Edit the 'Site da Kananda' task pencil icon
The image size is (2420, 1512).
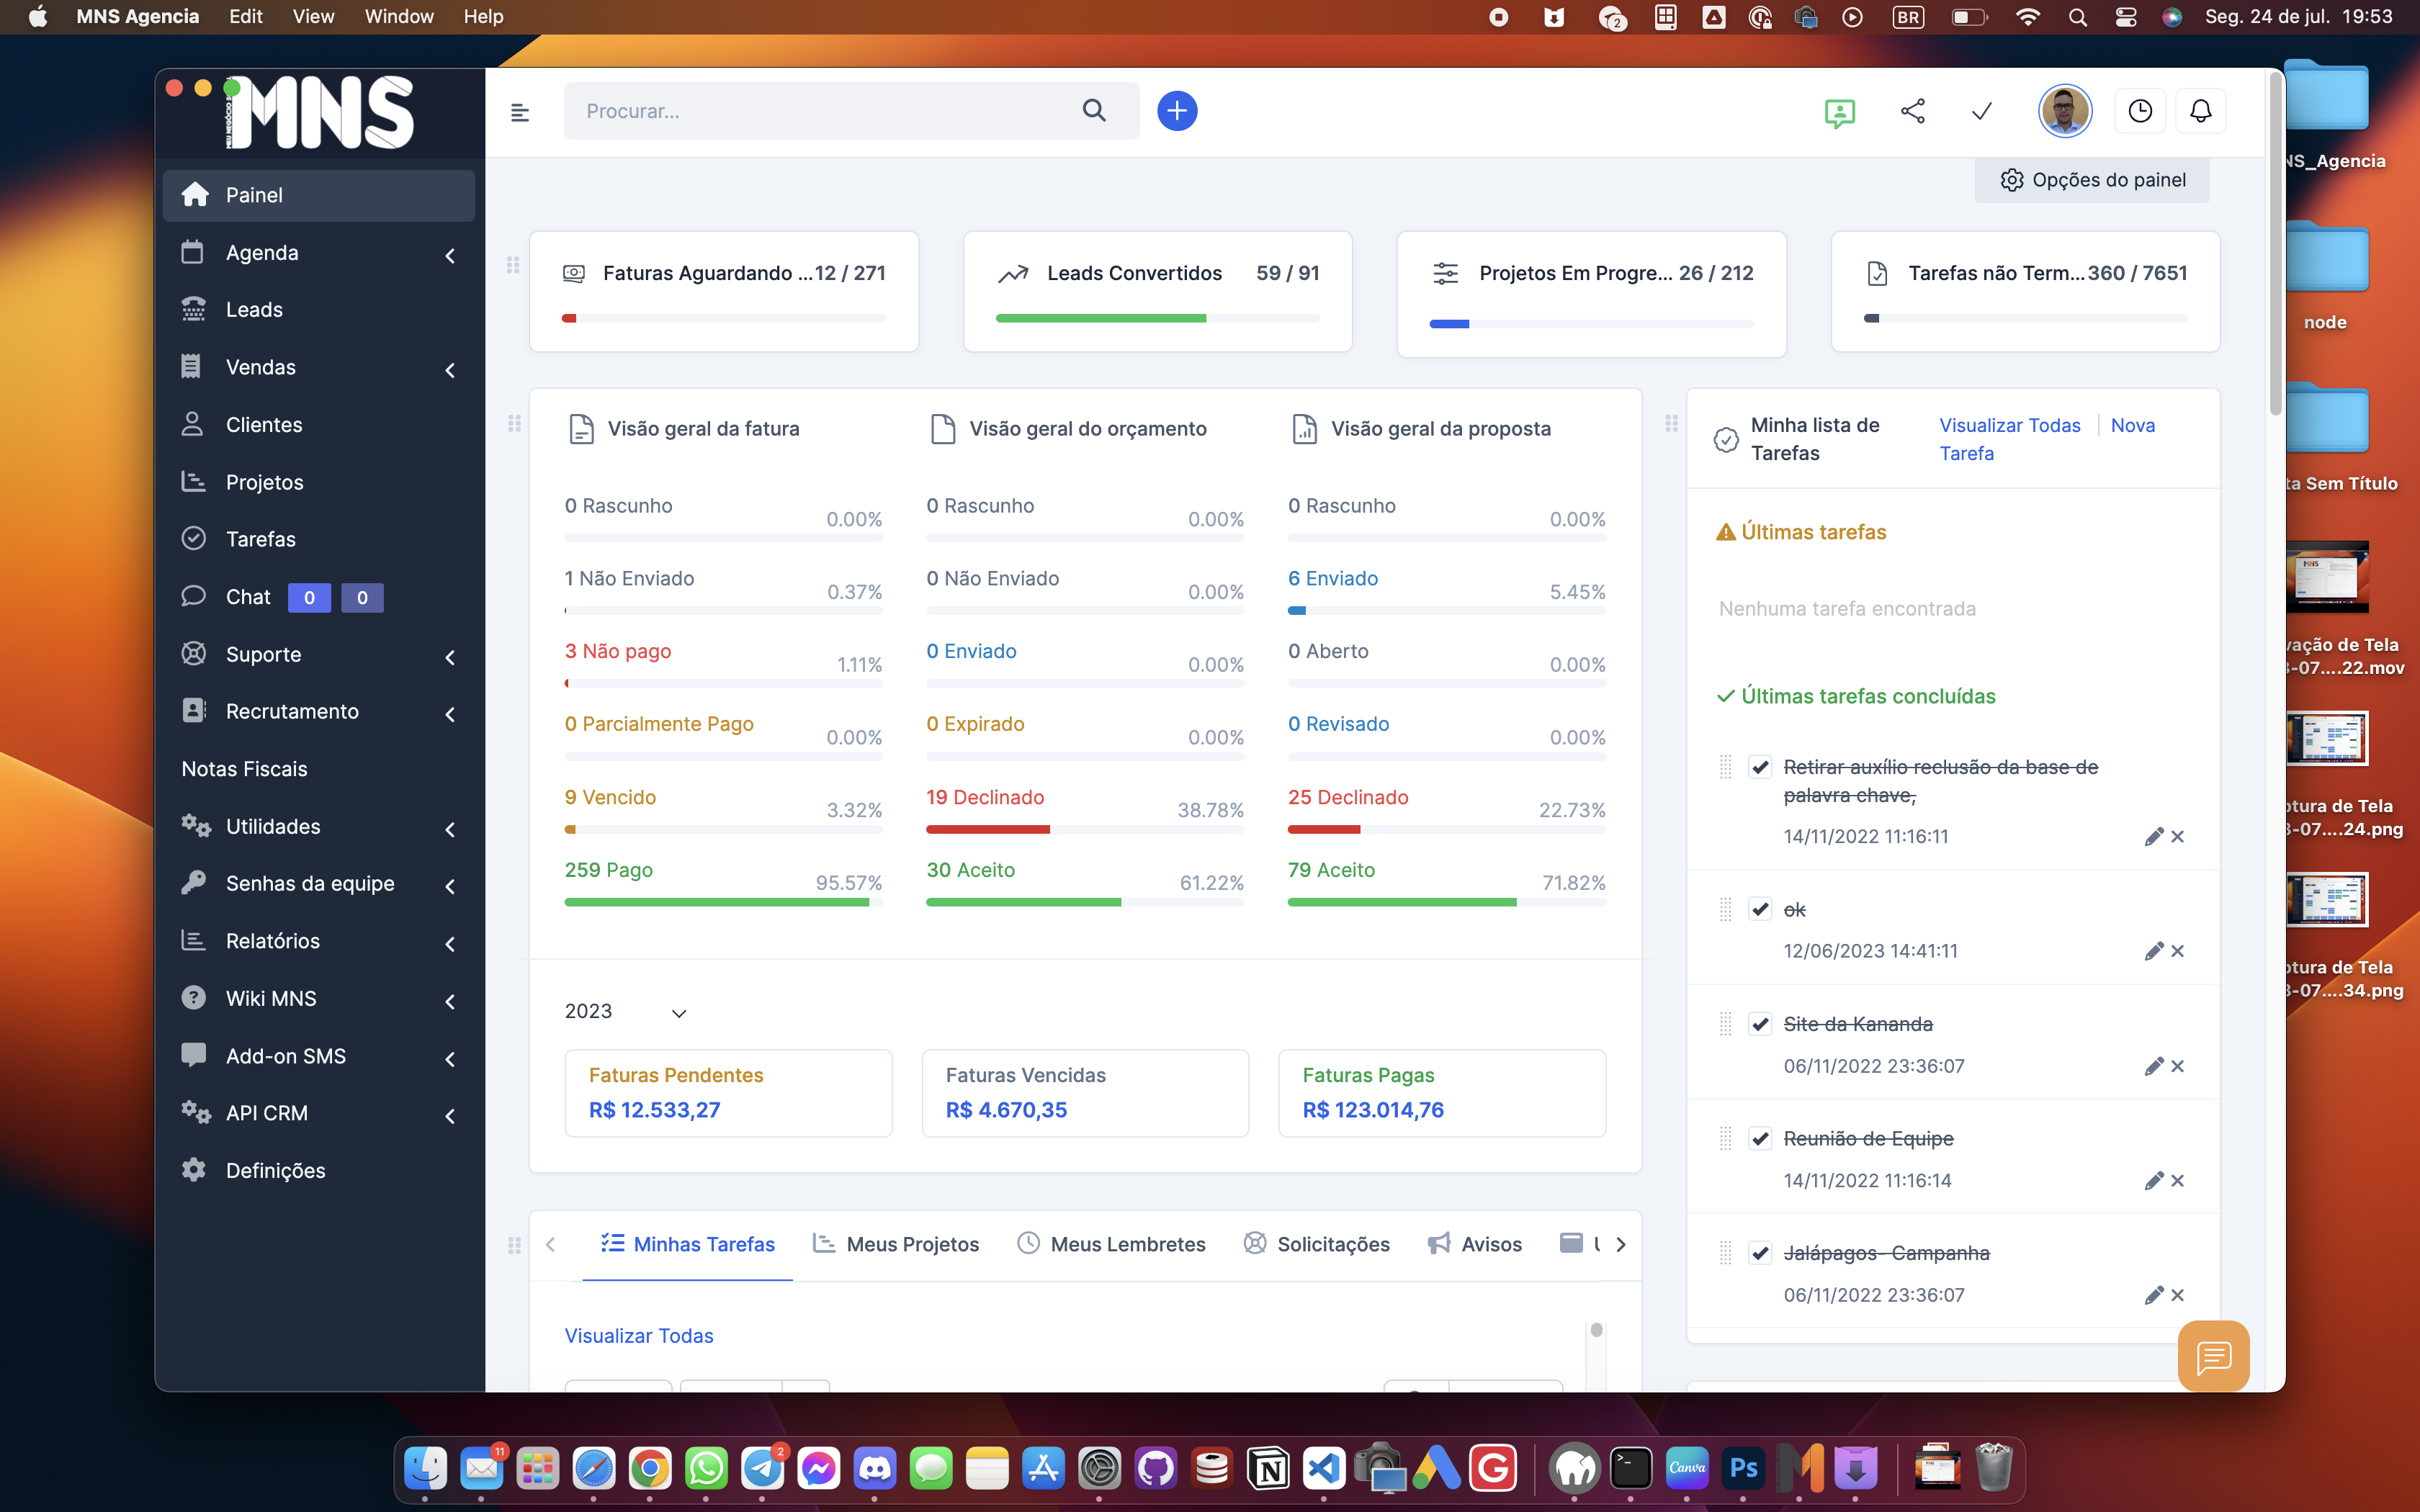click(2153, 1066)
